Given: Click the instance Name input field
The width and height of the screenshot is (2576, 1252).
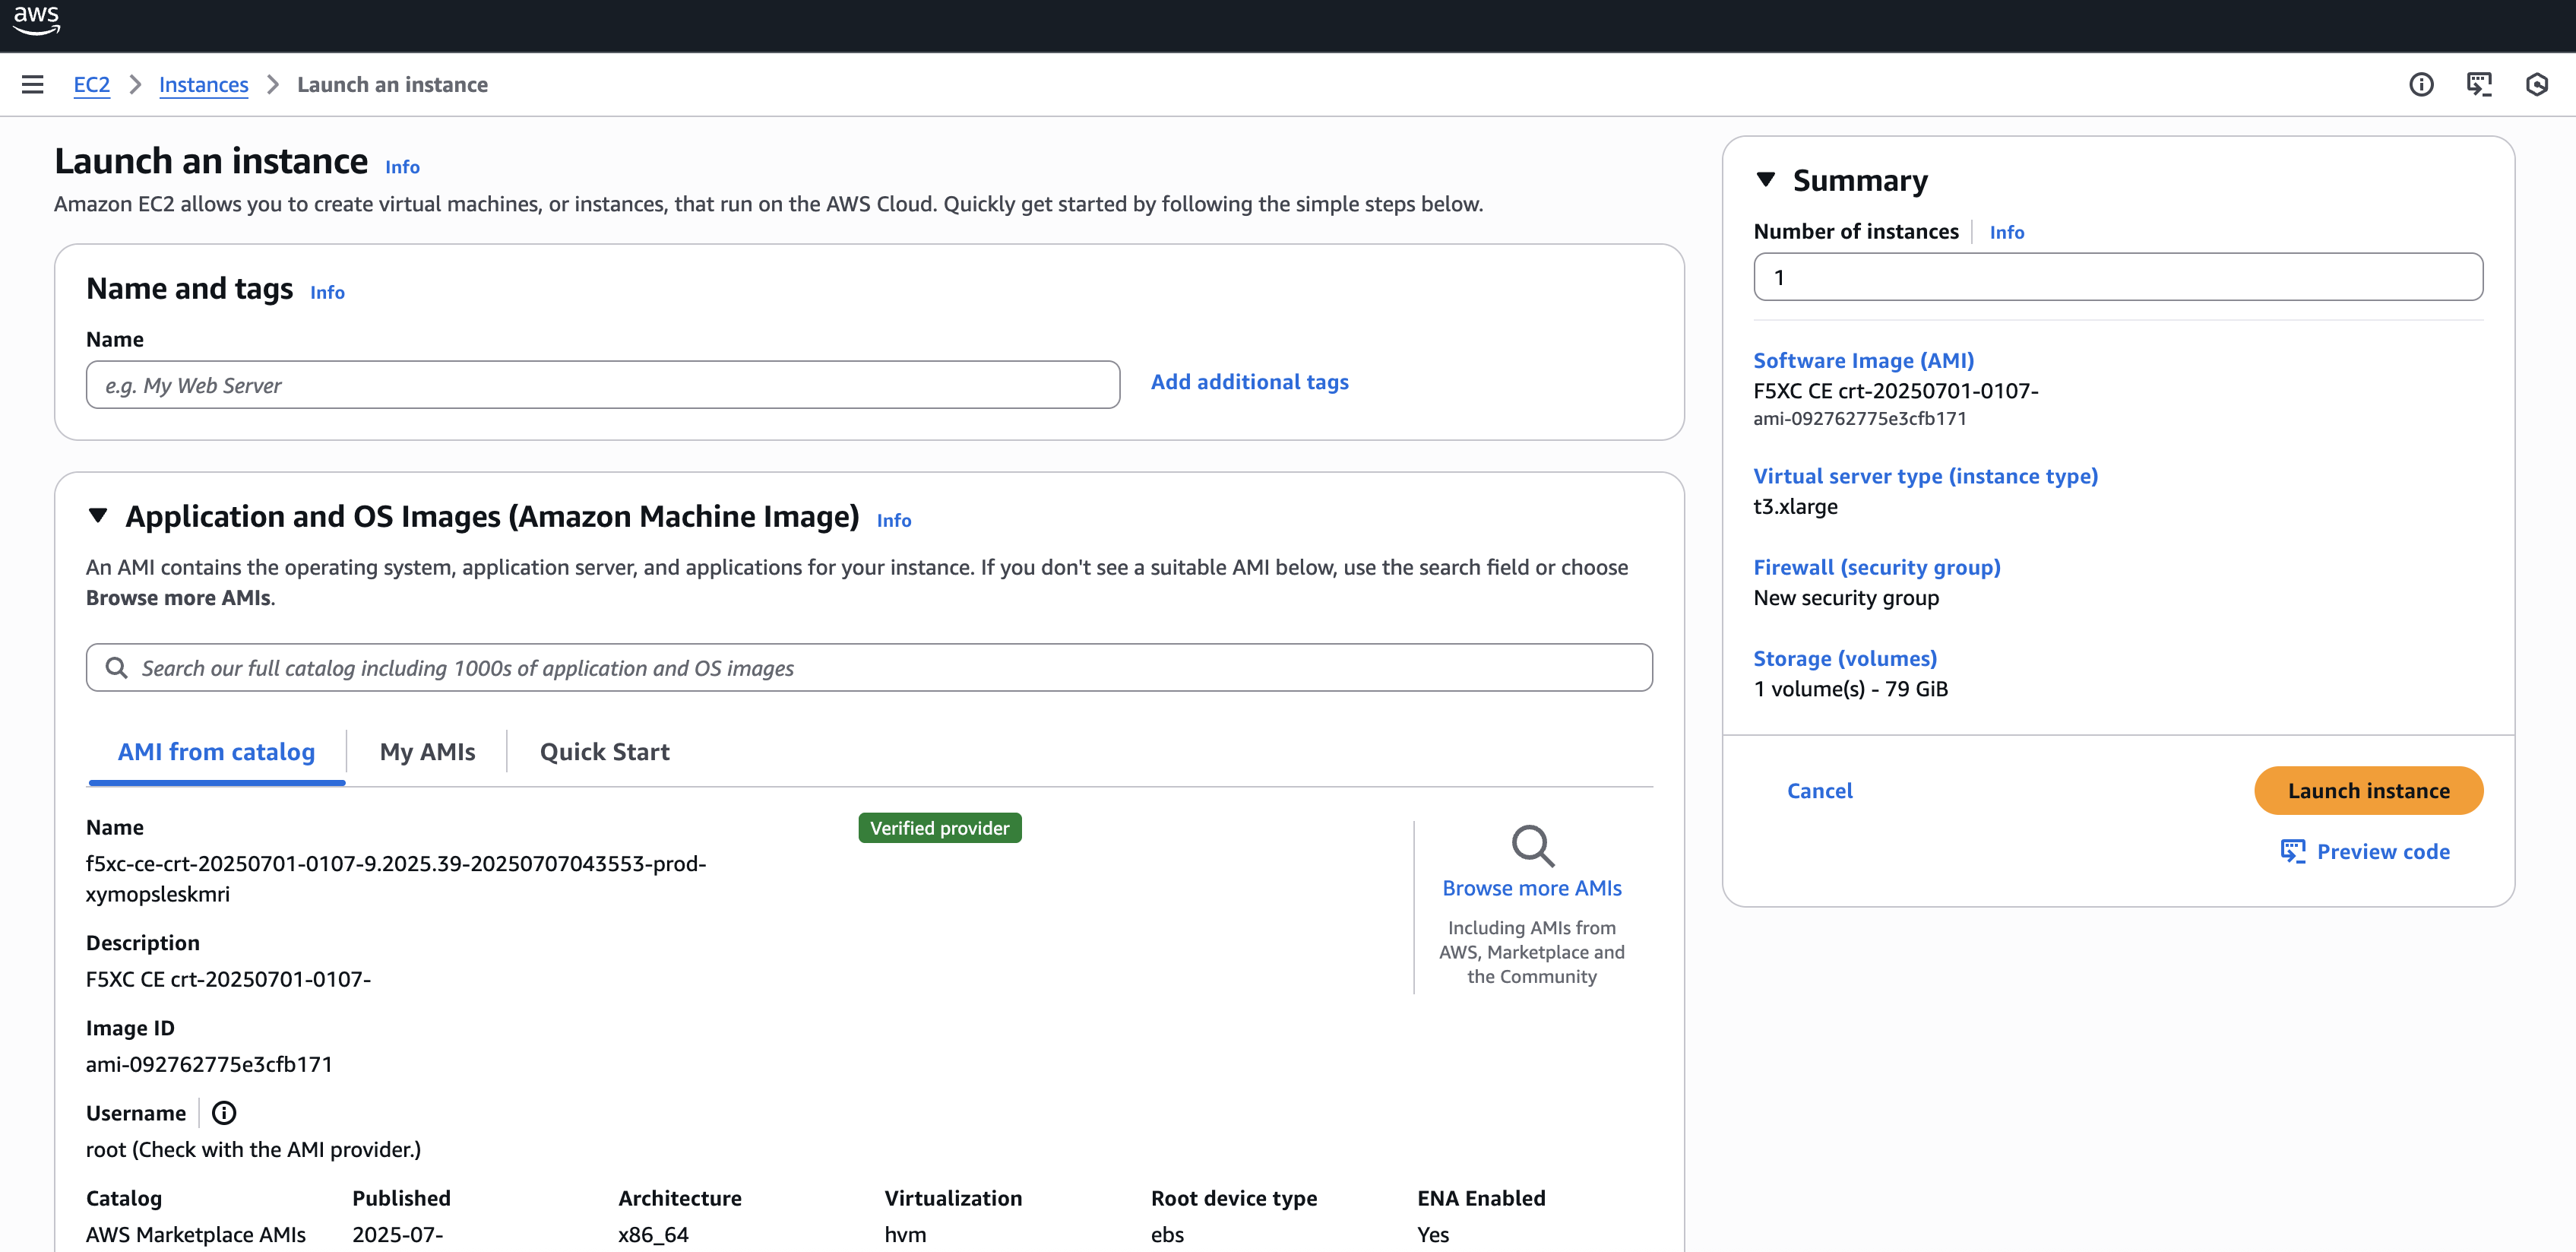Looking at the screenshot, I should pos(602,384).
